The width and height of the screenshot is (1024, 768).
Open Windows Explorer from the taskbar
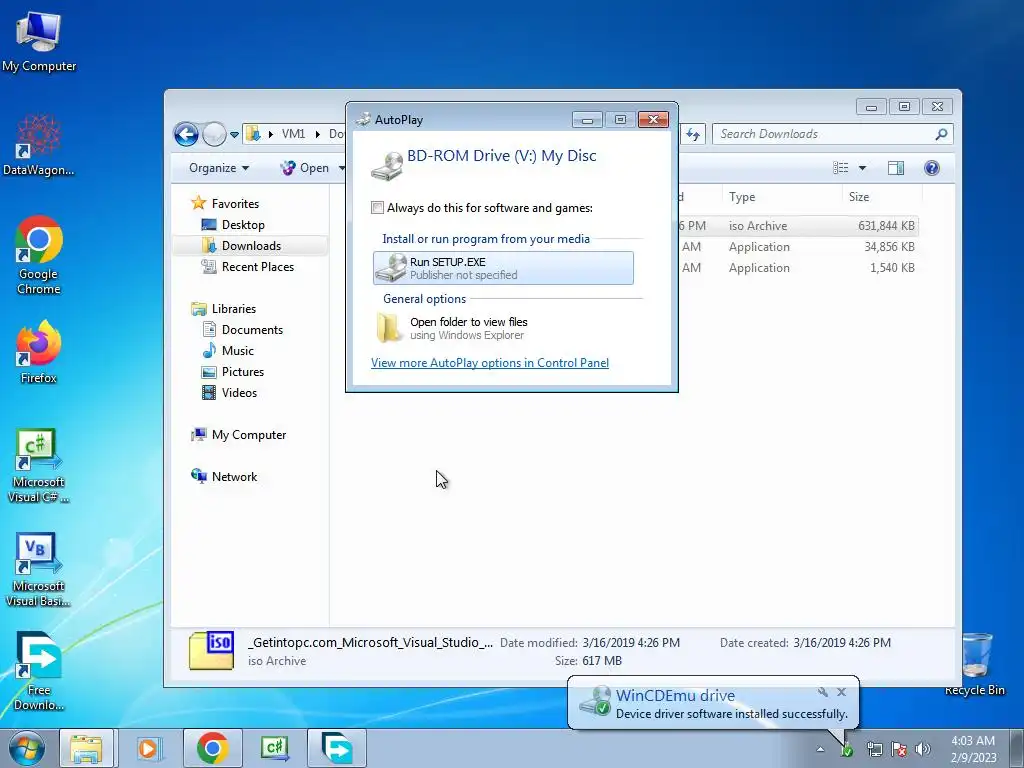click(x=87, y=748)
